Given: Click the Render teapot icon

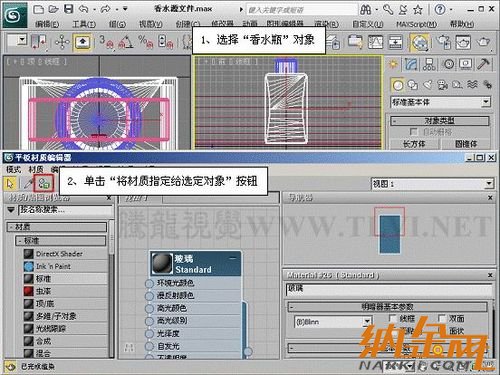Looking at the screenshot, I should [483, 42].
